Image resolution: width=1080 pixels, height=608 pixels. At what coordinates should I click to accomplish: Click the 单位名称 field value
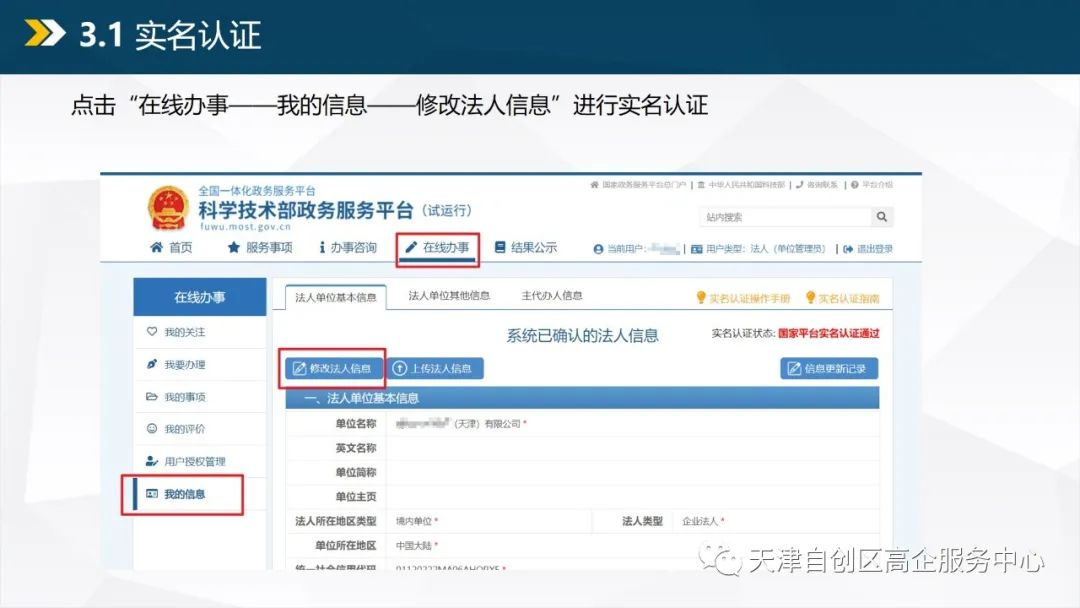click(459, 423)
